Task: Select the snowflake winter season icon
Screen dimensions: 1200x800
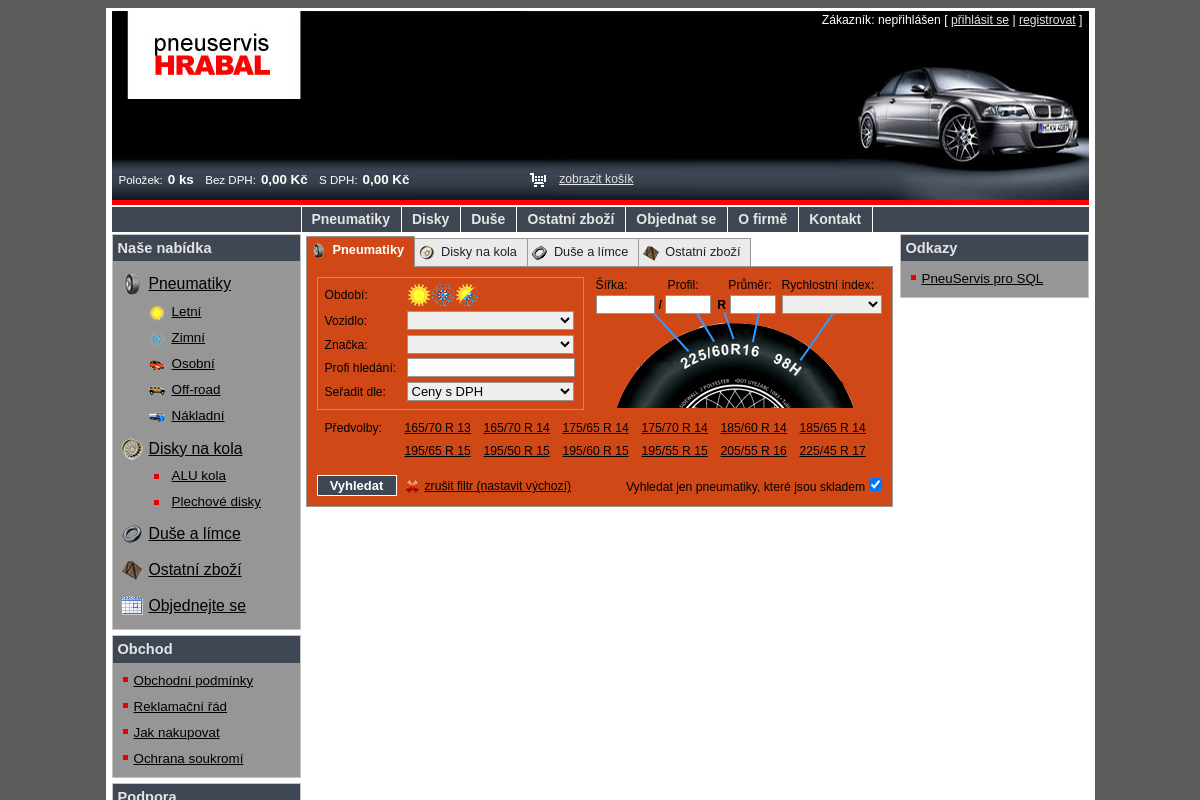Action: tap(443, 295)
